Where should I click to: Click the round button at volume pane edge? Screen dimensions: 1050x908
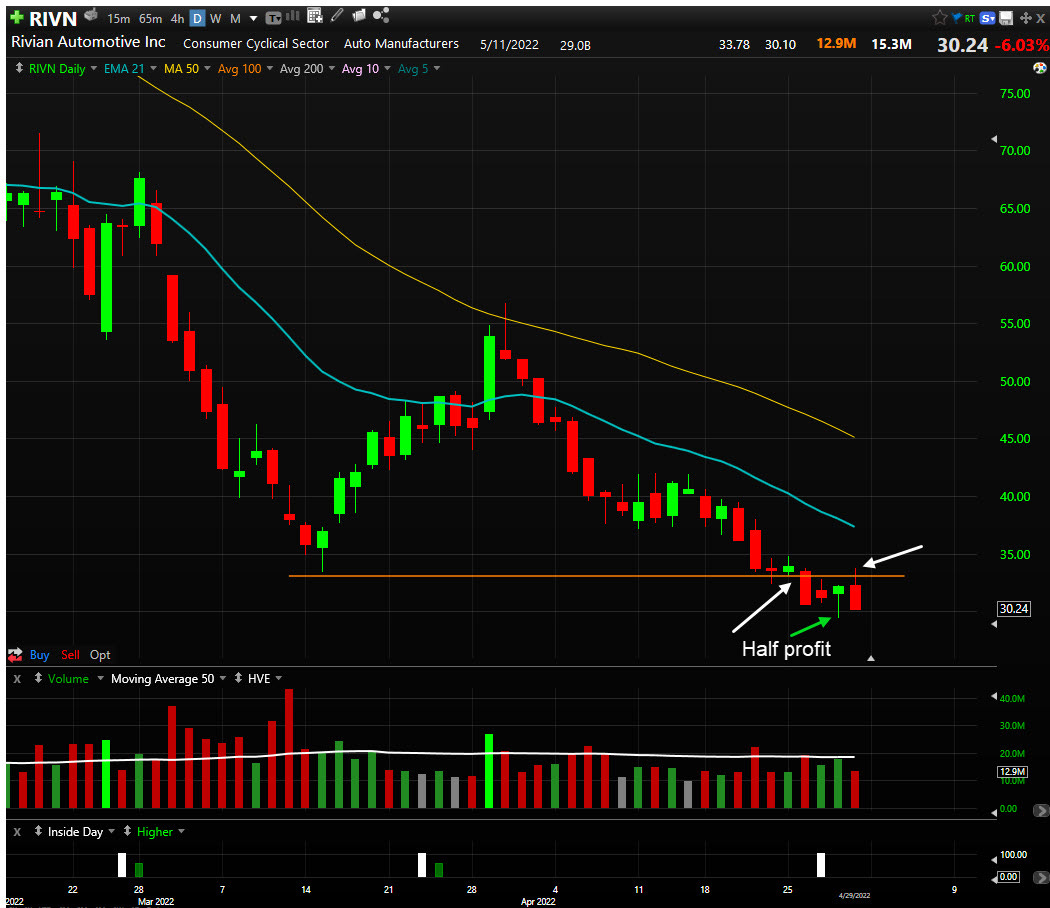(x=1040, y=810)
